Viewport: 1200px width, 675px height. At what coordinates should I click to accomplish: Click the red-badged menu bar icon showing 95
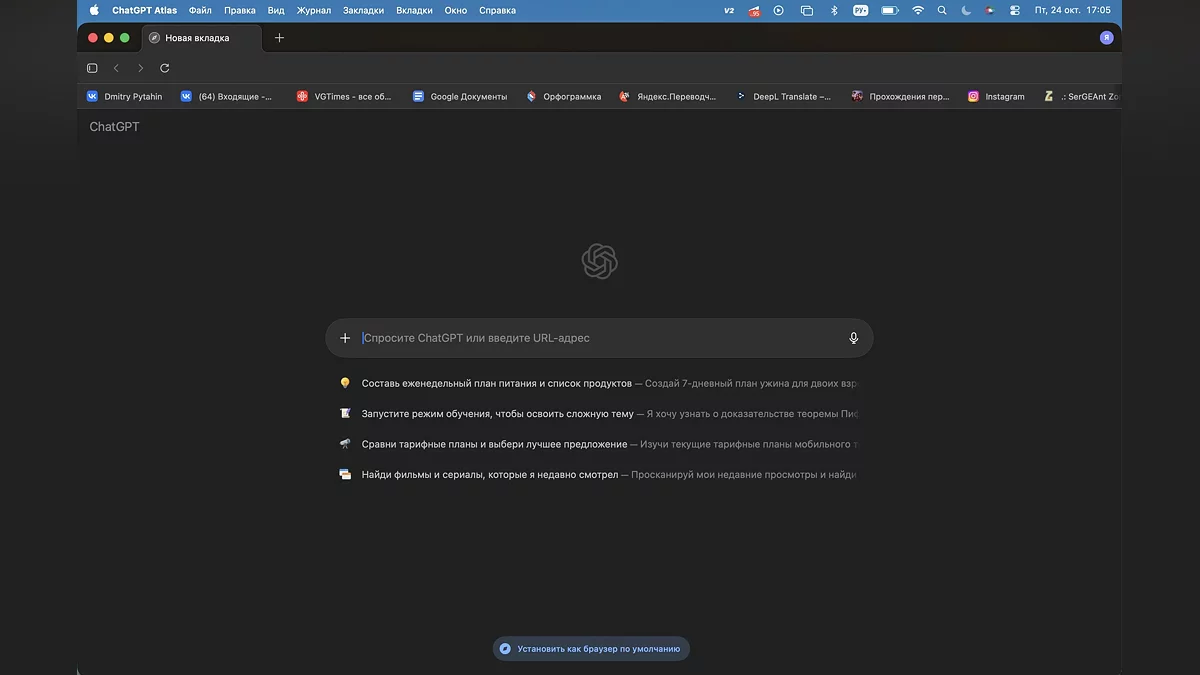(x=755, y=10)
